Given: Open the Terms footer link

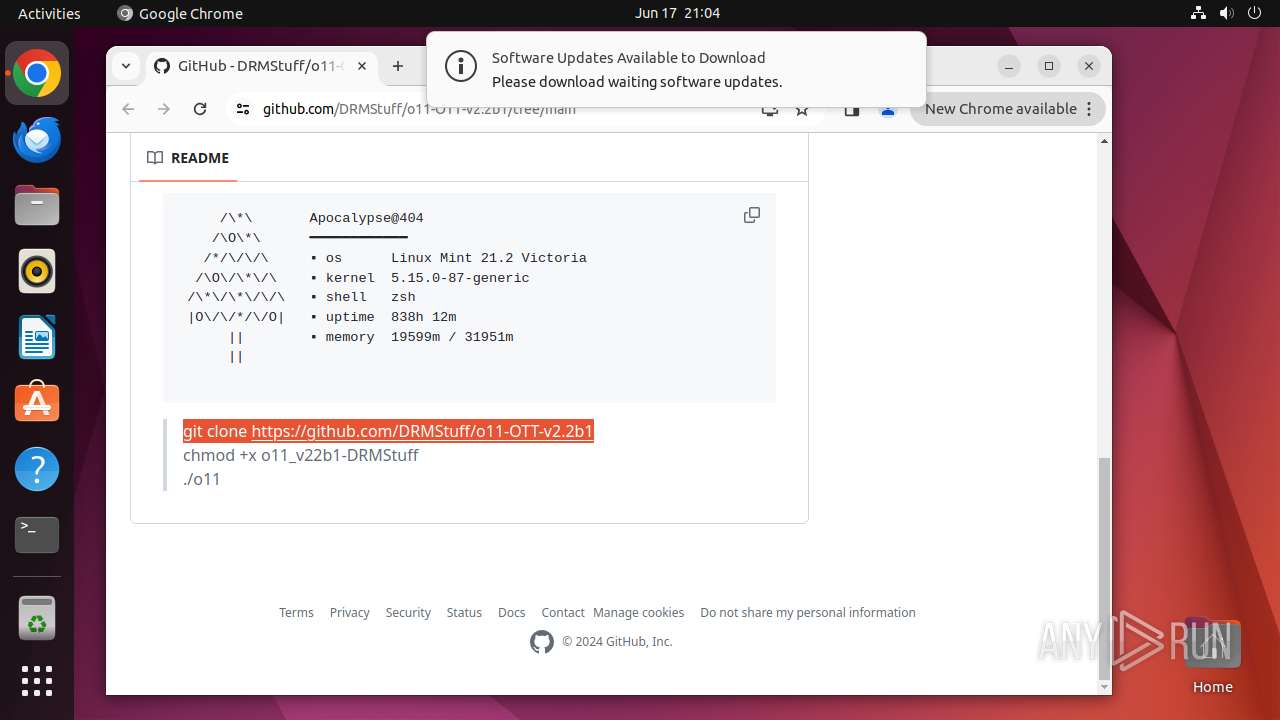Looking at the screenshot, I should (296, 612).
